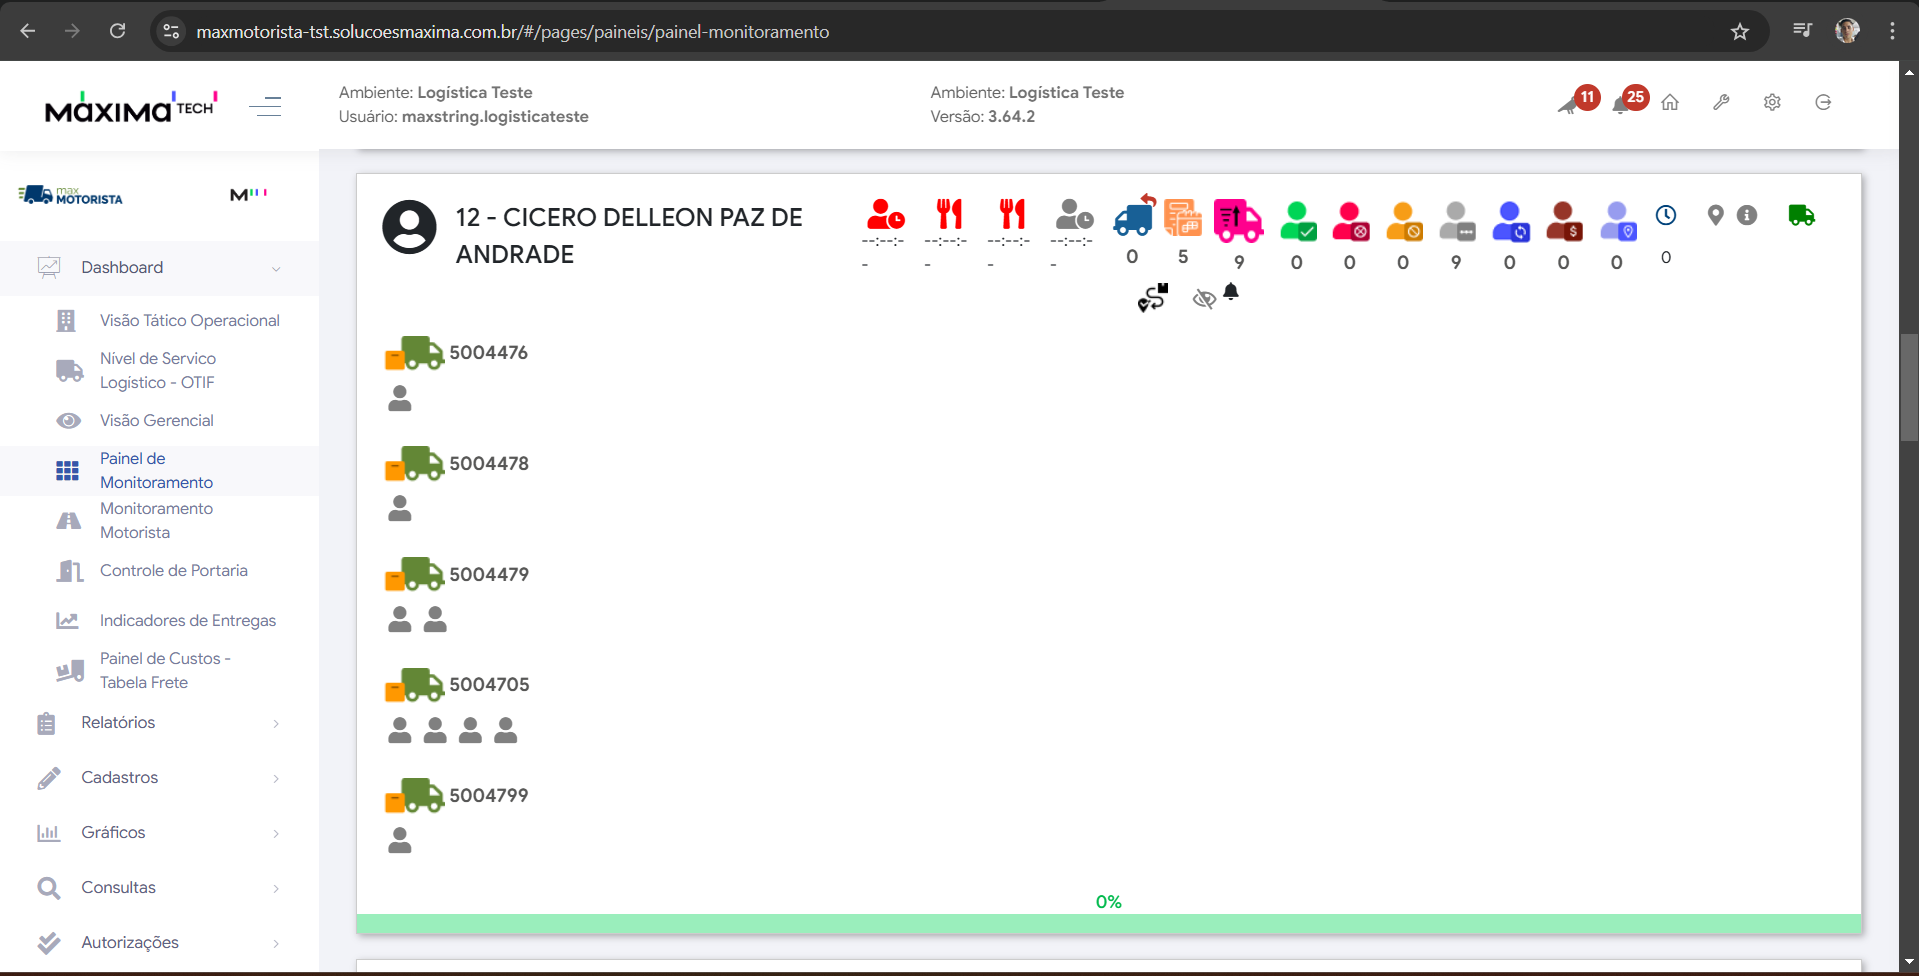The height and width of the screenshot is (976, 1919).
Task: Expand the Gráficos menu chevron
Action: point(276,833)
